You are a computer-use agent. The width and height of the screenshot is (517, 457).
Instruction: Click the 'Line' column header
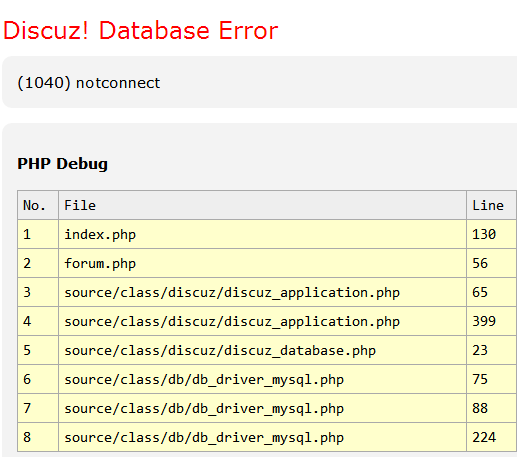[492, 205]
